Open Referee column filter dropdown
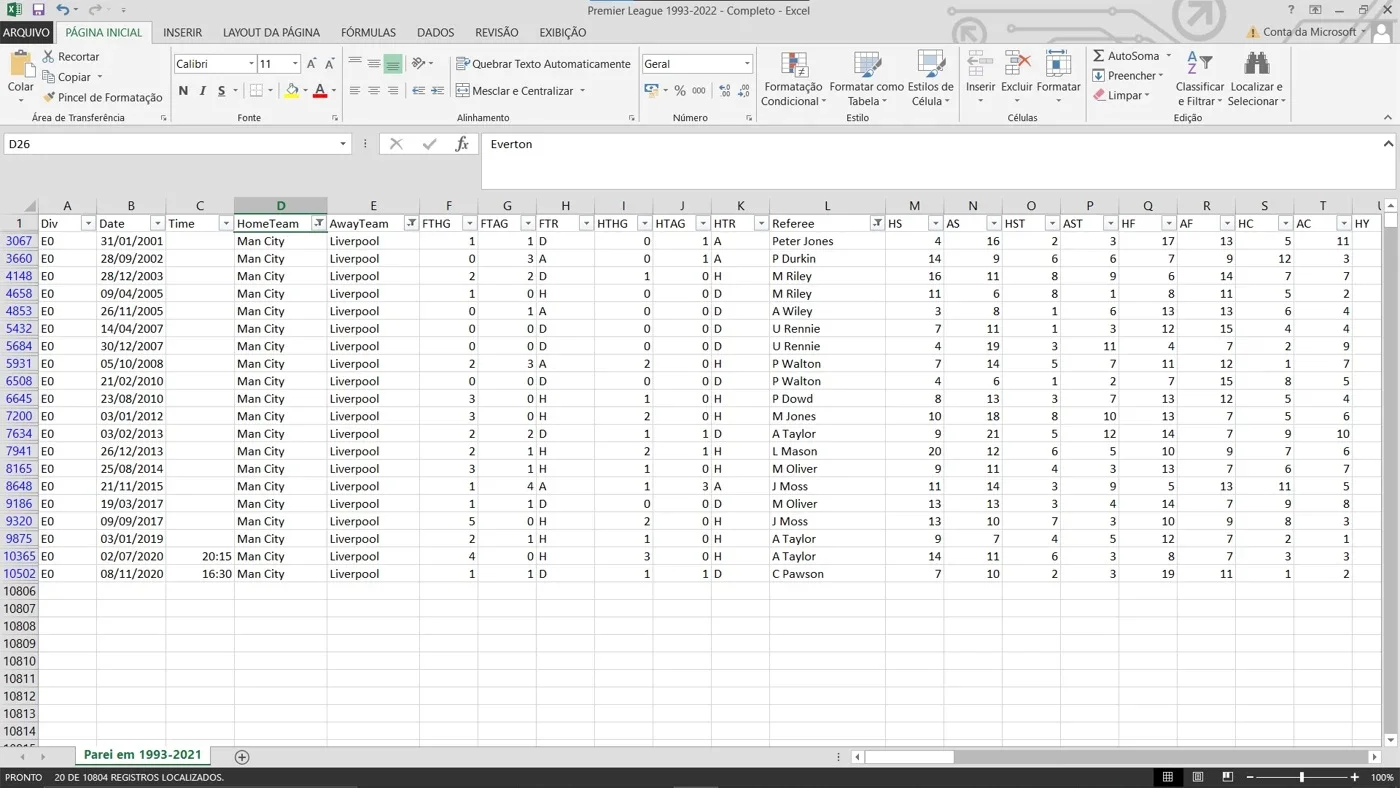Screen dimensions: 1400x788 point(877,224)
